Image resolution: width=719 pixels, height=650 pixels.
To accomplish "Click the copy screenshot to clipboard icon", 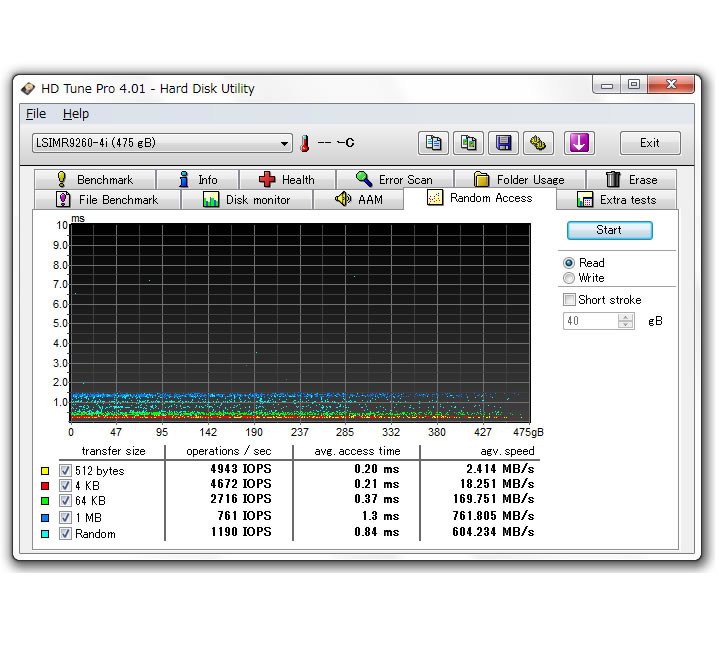I will [468, 143].
